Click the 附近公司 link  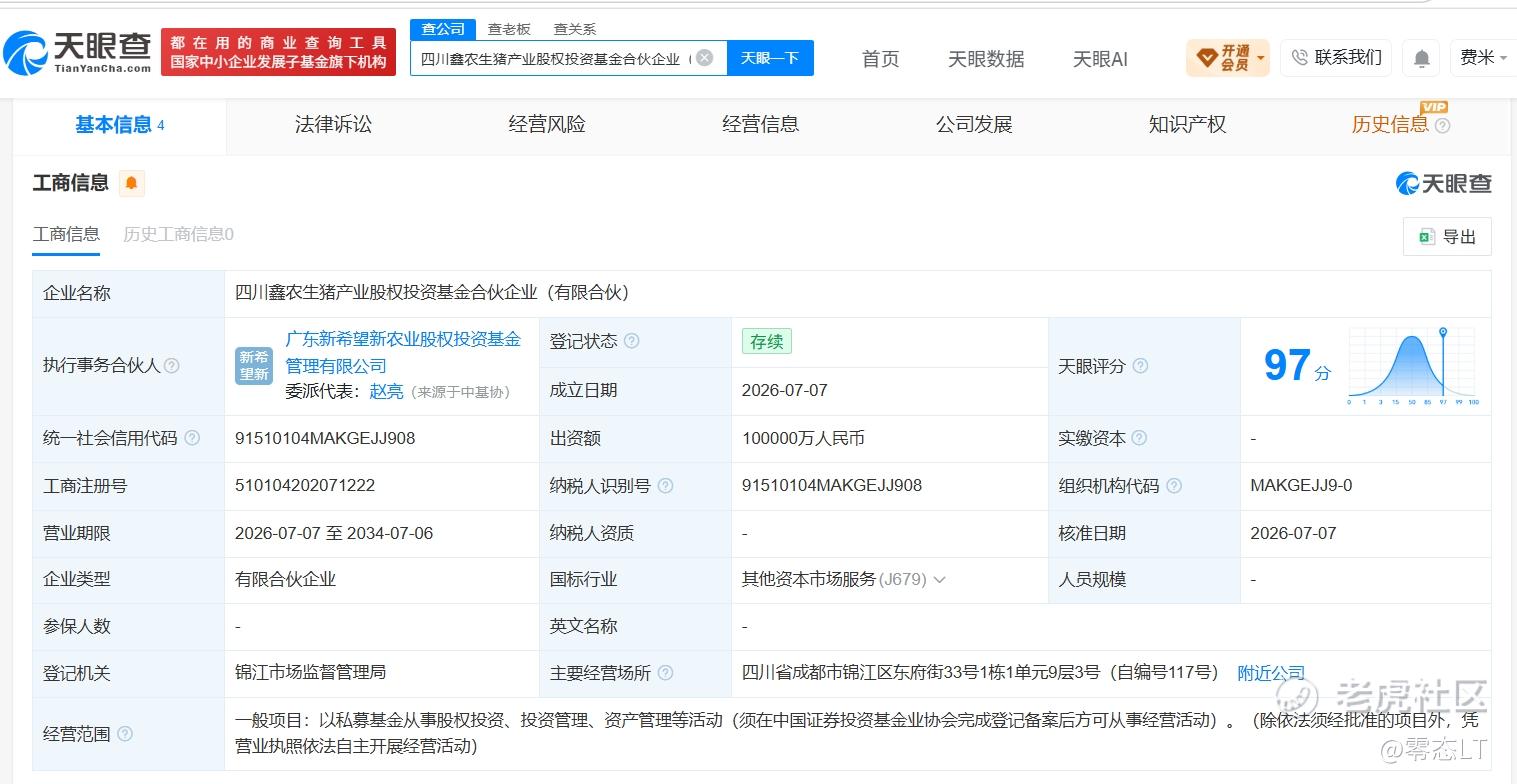(1271, 674)
